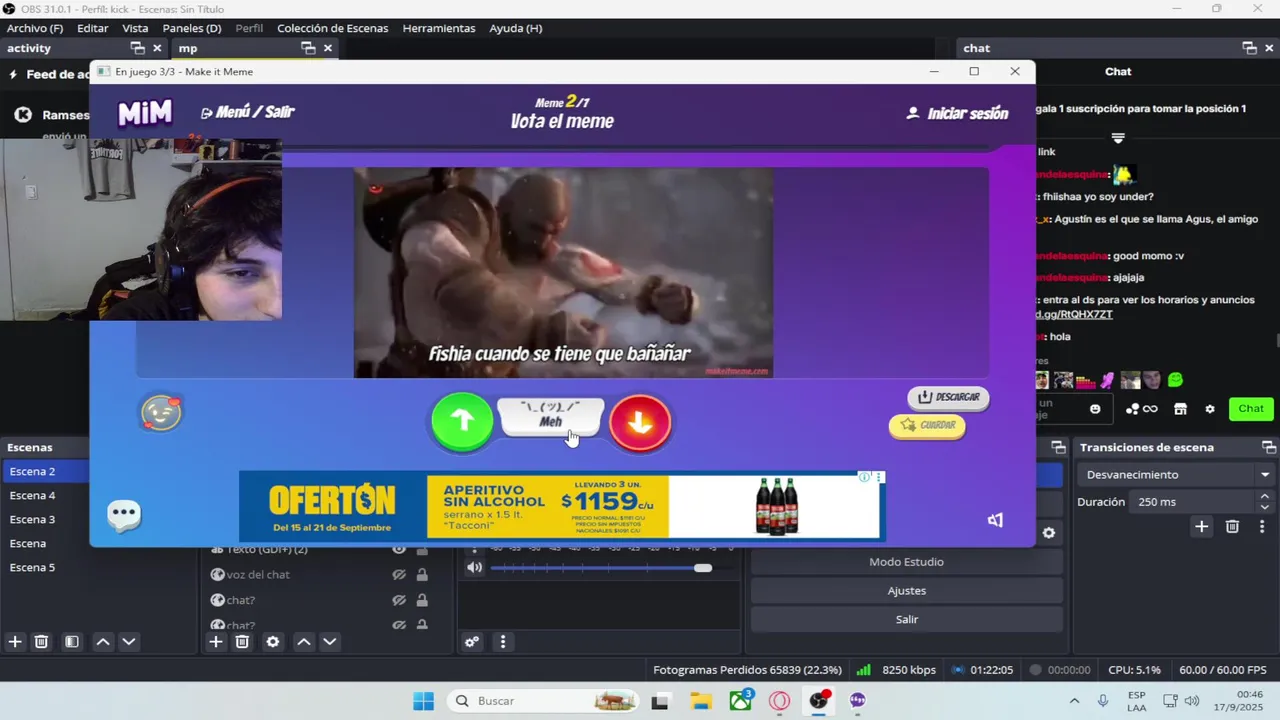Image resolution: width=1280 pixels, height=720 pixels.
Task: Click the Descargar button
Action: pos(948,397)
